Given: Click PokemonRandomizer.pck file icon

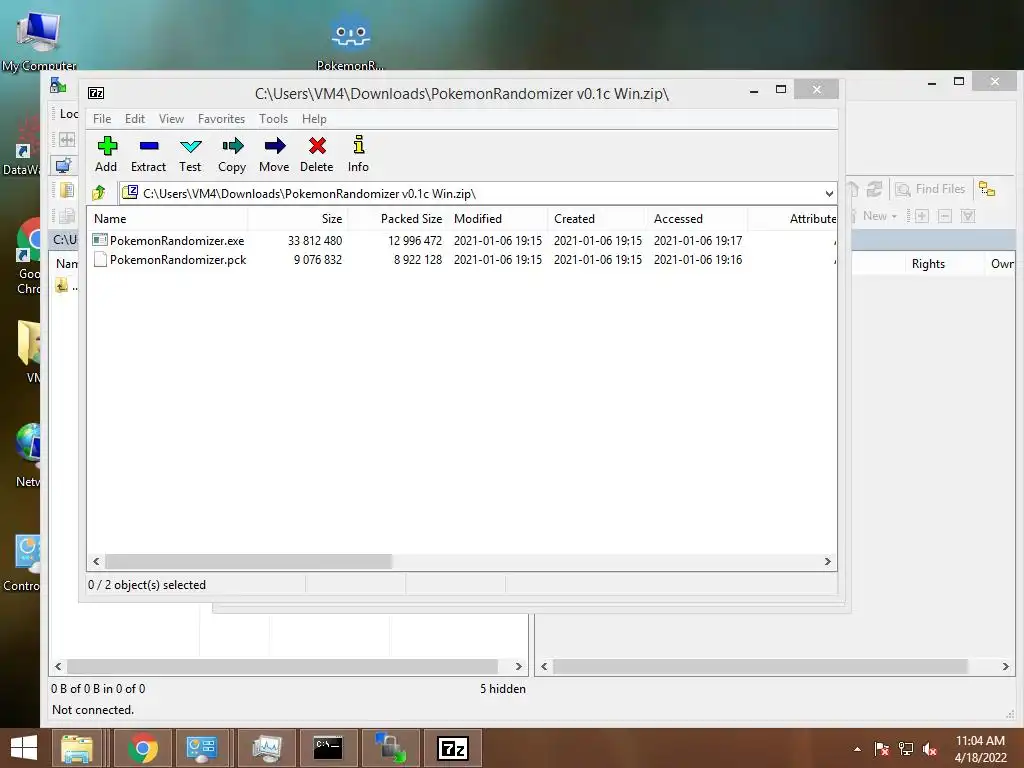Looking at the screenshot, I should pyautogui.click(x=100, y=259).
